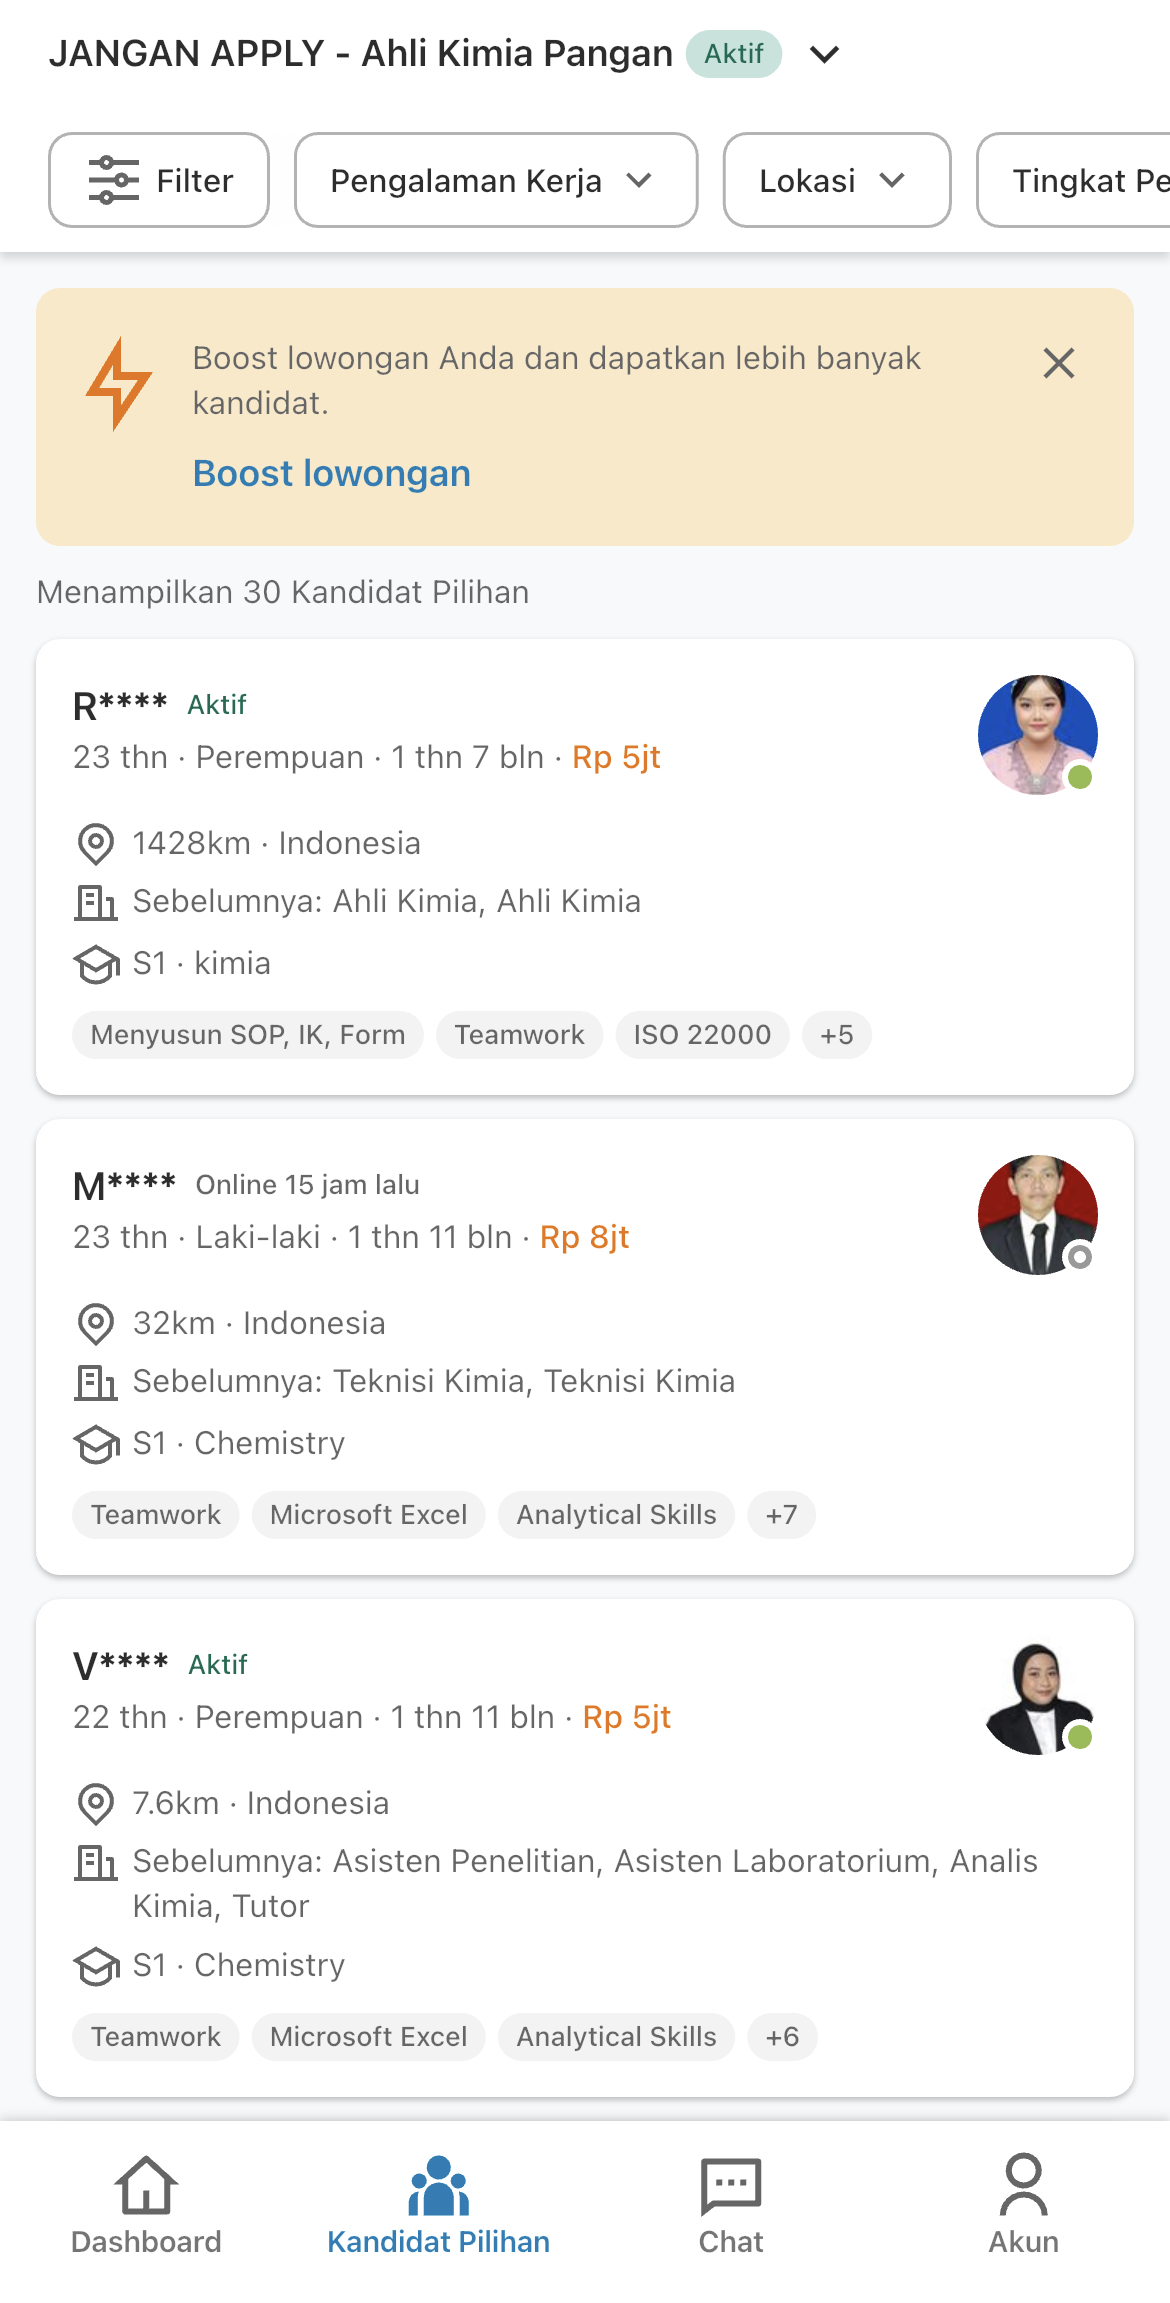
Task: Expand the JANGAN APPLY job title chevron
Action: pyautogui.click(x=823, y=55)
